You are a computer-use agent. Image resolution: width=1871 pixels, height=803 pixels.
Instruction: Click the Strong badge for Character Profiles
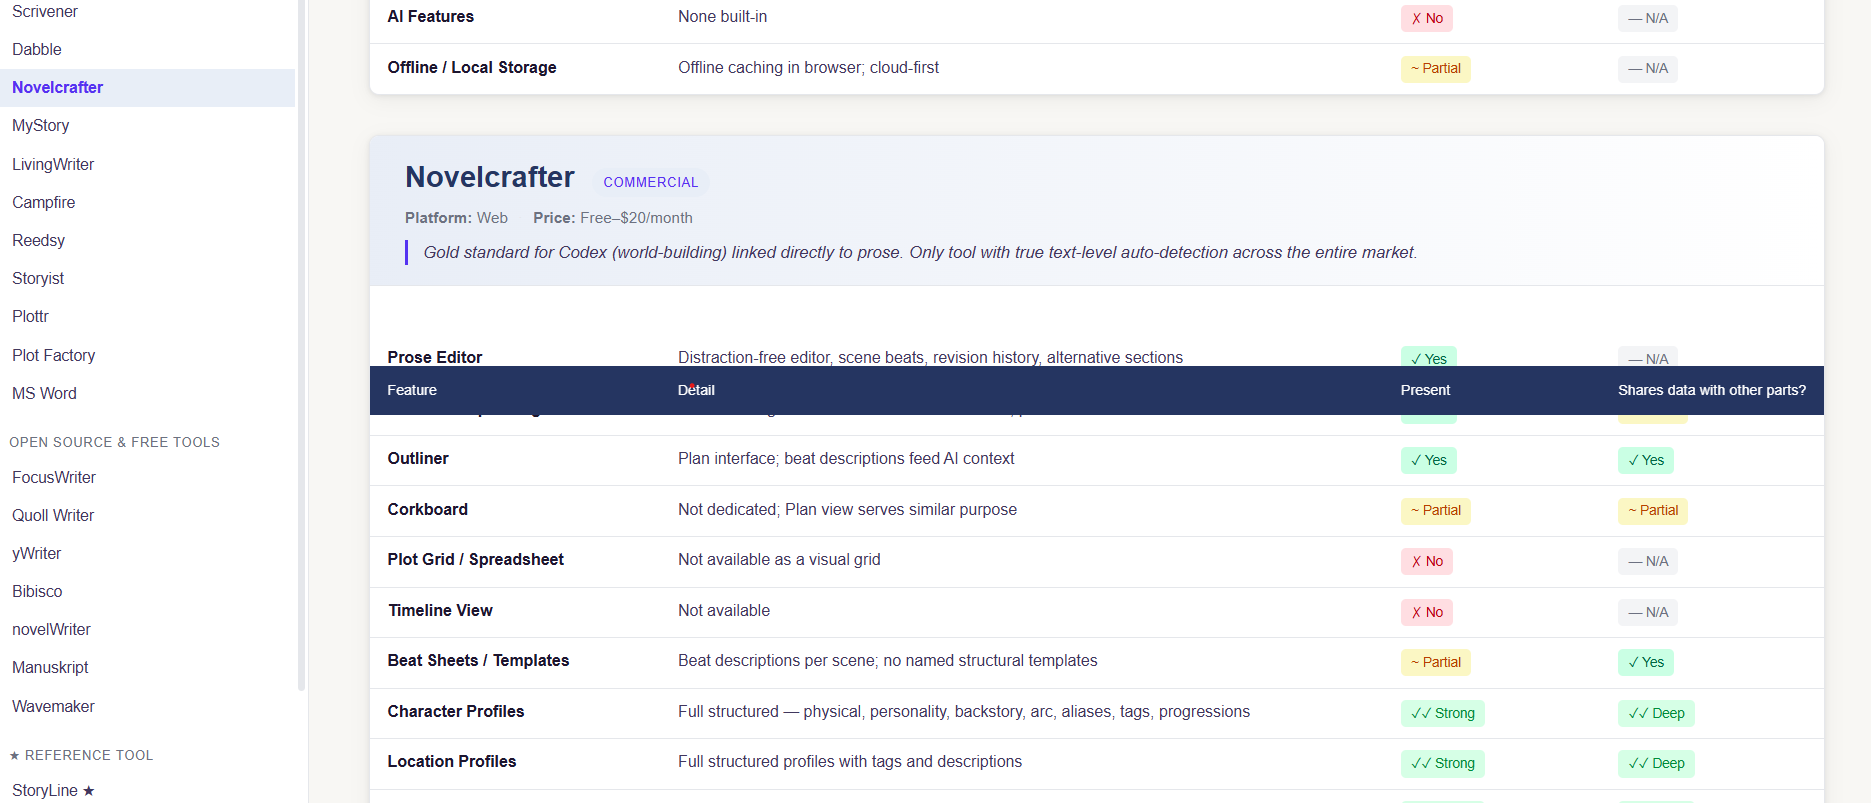[x=1443, y=713]
